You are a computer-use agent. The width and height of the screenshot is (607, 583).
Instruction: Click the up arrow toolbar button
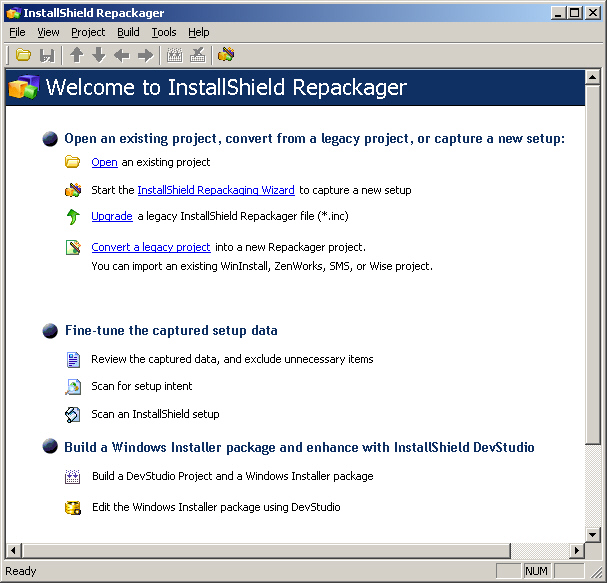(x=77, y=55)
